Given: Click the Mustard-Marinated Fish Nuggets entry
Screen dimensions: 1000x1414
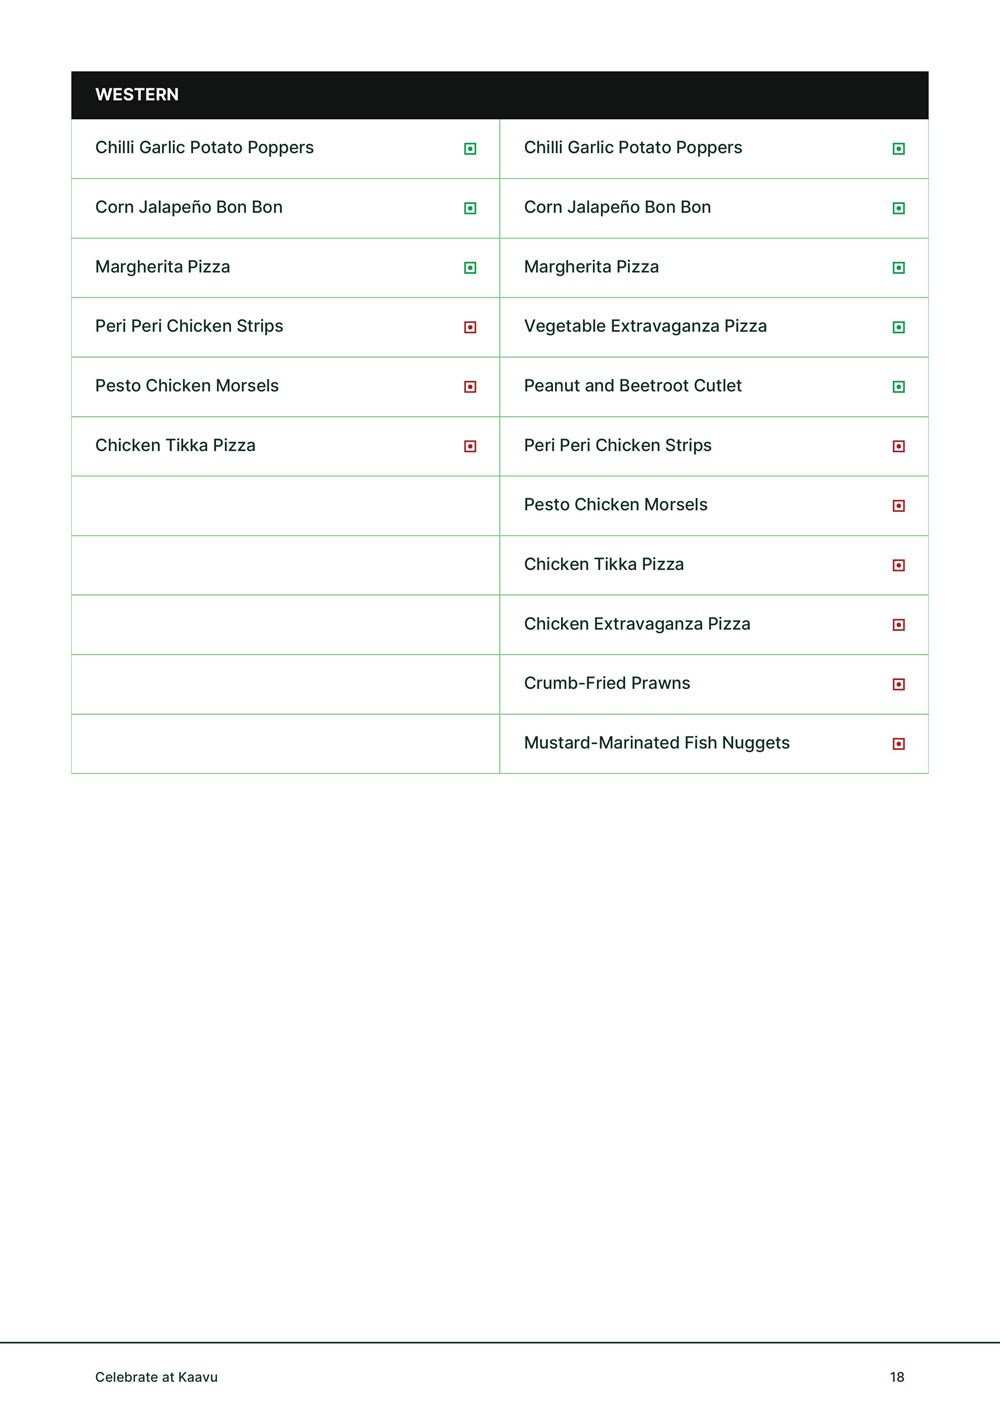Looking at the screenshot, I should [656, 743].
